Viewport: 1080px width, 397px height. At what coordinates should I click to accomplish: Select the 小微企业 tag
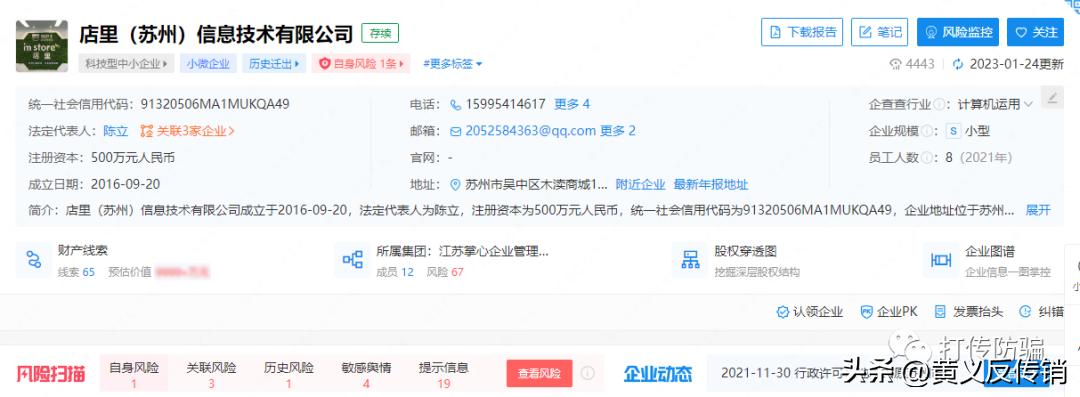click(209, 63)
